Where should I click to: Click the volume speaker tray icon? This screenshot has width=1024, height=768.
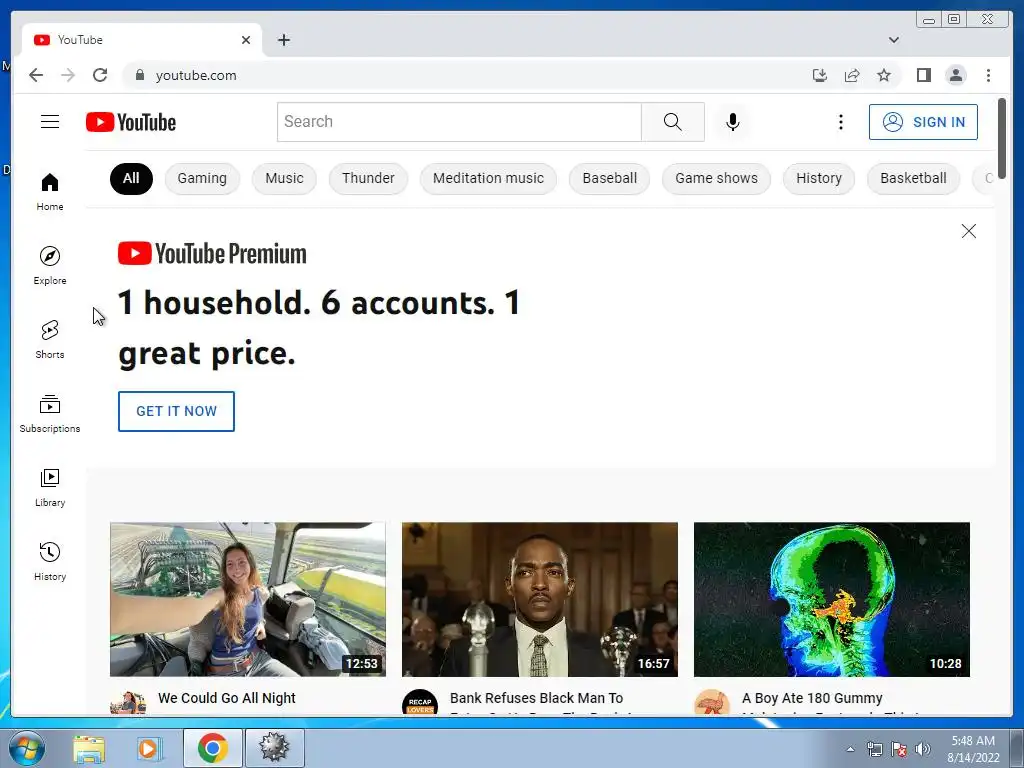(x=922, y=749)
